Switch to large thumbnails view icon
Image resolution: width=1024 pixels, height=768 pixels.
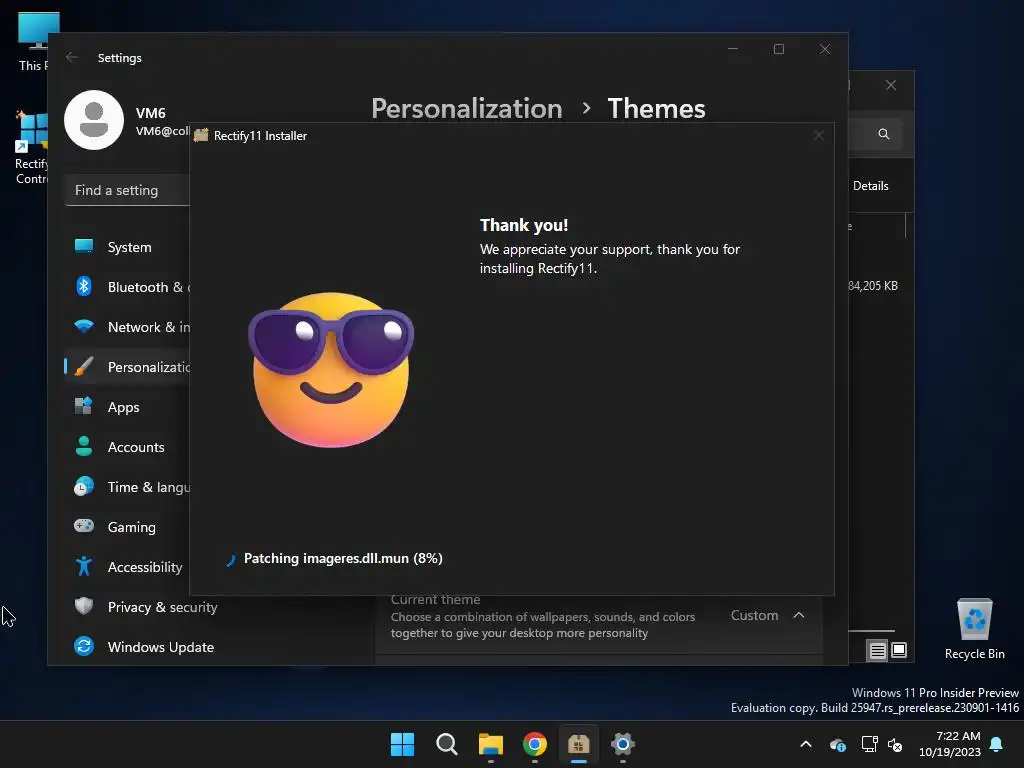click(x=899, y=650)
